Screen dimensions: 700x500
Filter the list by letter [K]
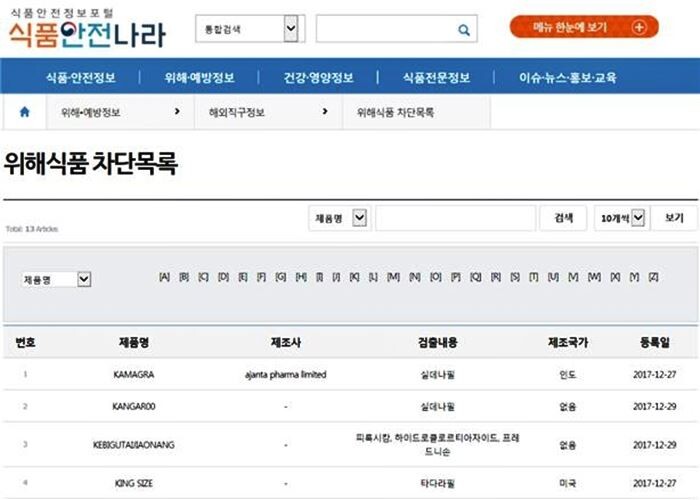pos(354,276)
